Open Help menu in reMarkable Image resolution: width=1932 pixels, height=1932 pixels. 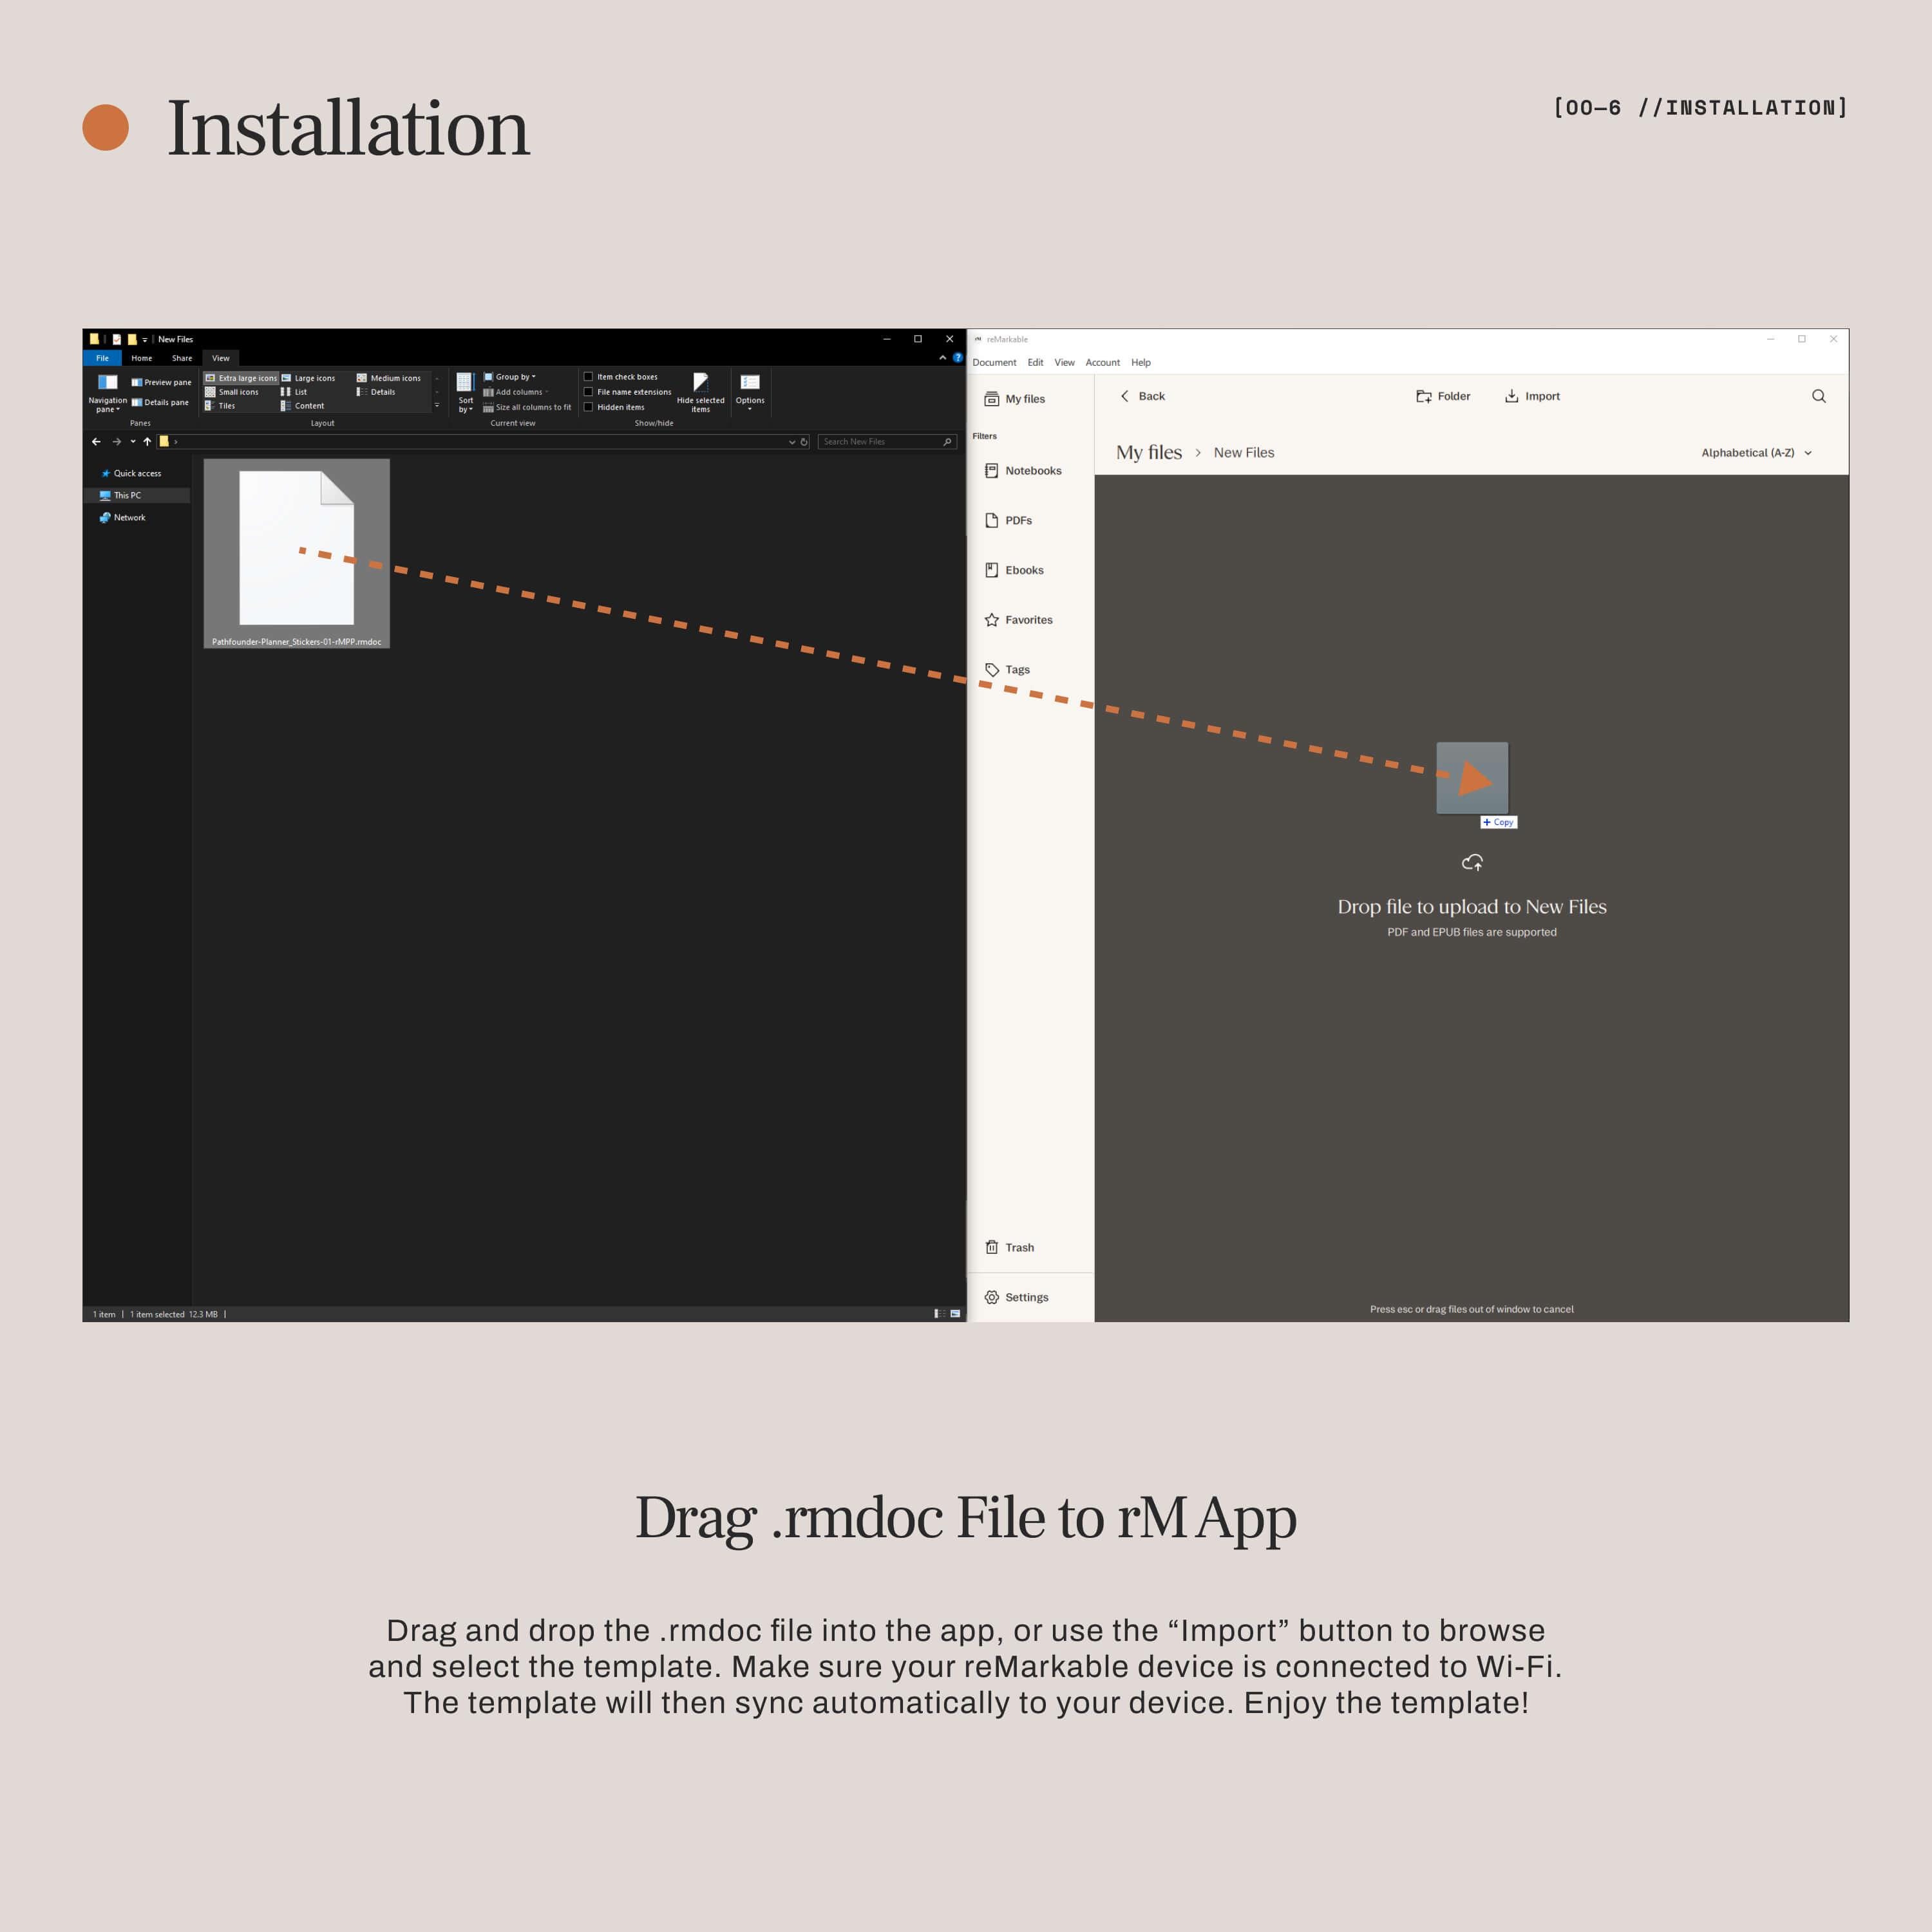click(1141, 363)
